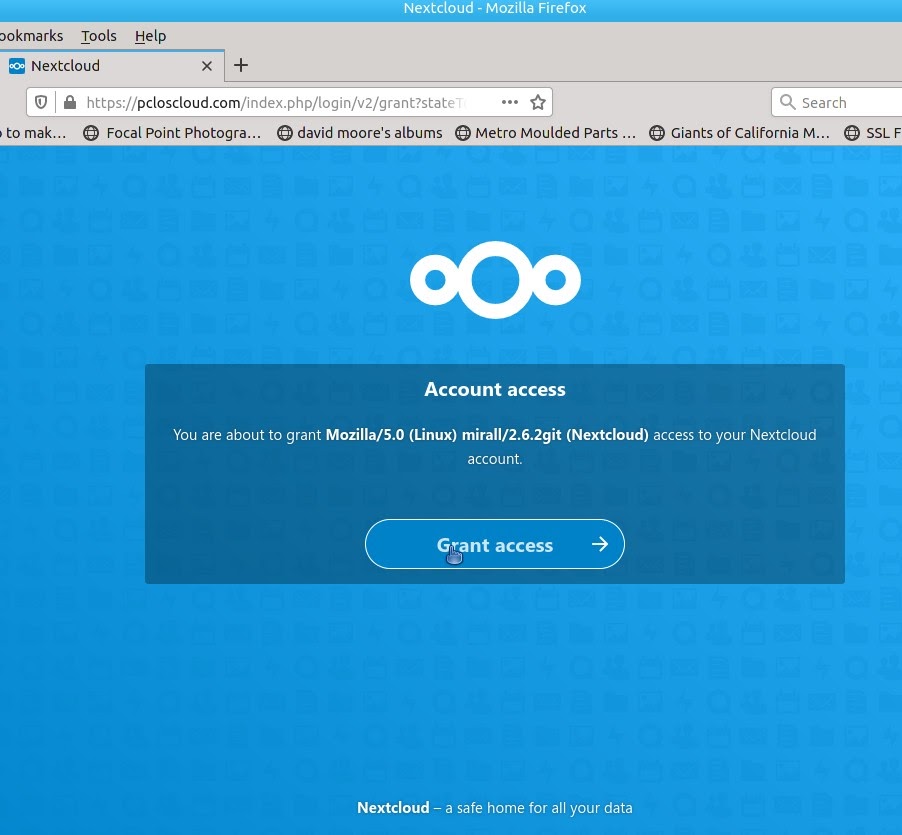
Task: Open page actions three-dot menu
Action: click(x=510, y=102)
